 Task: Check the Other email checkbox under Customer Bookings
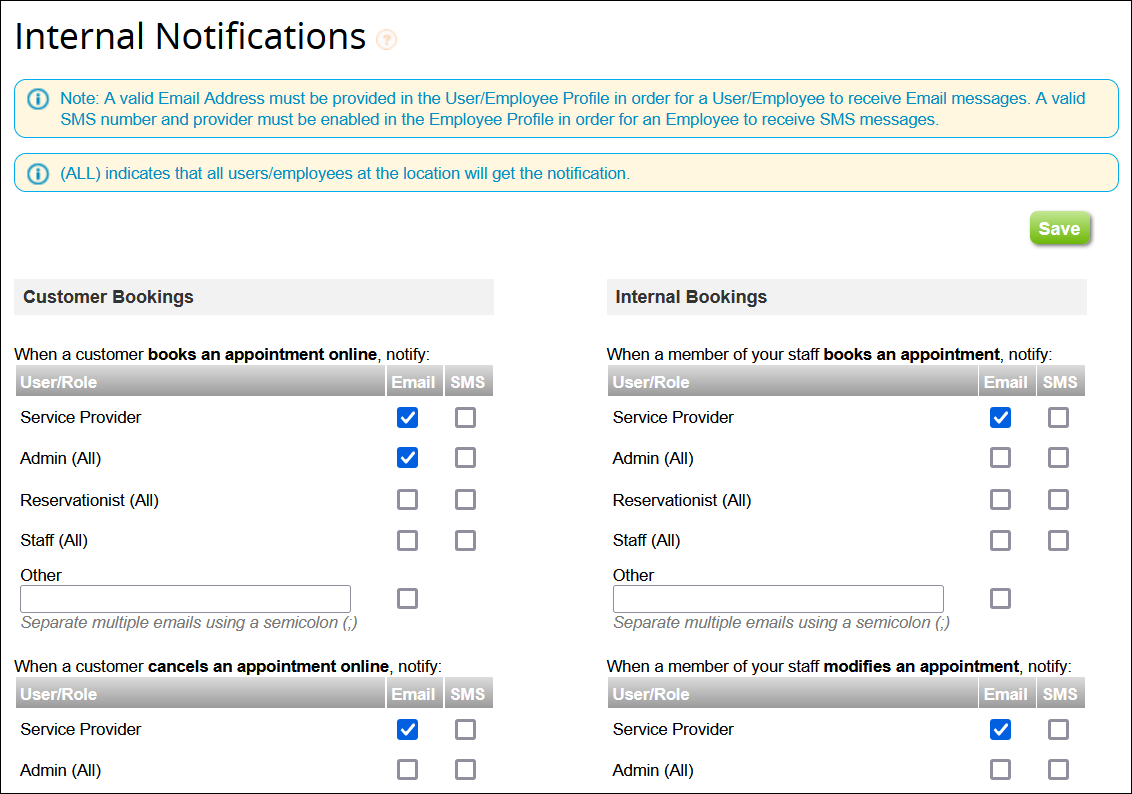click(407, 598)
